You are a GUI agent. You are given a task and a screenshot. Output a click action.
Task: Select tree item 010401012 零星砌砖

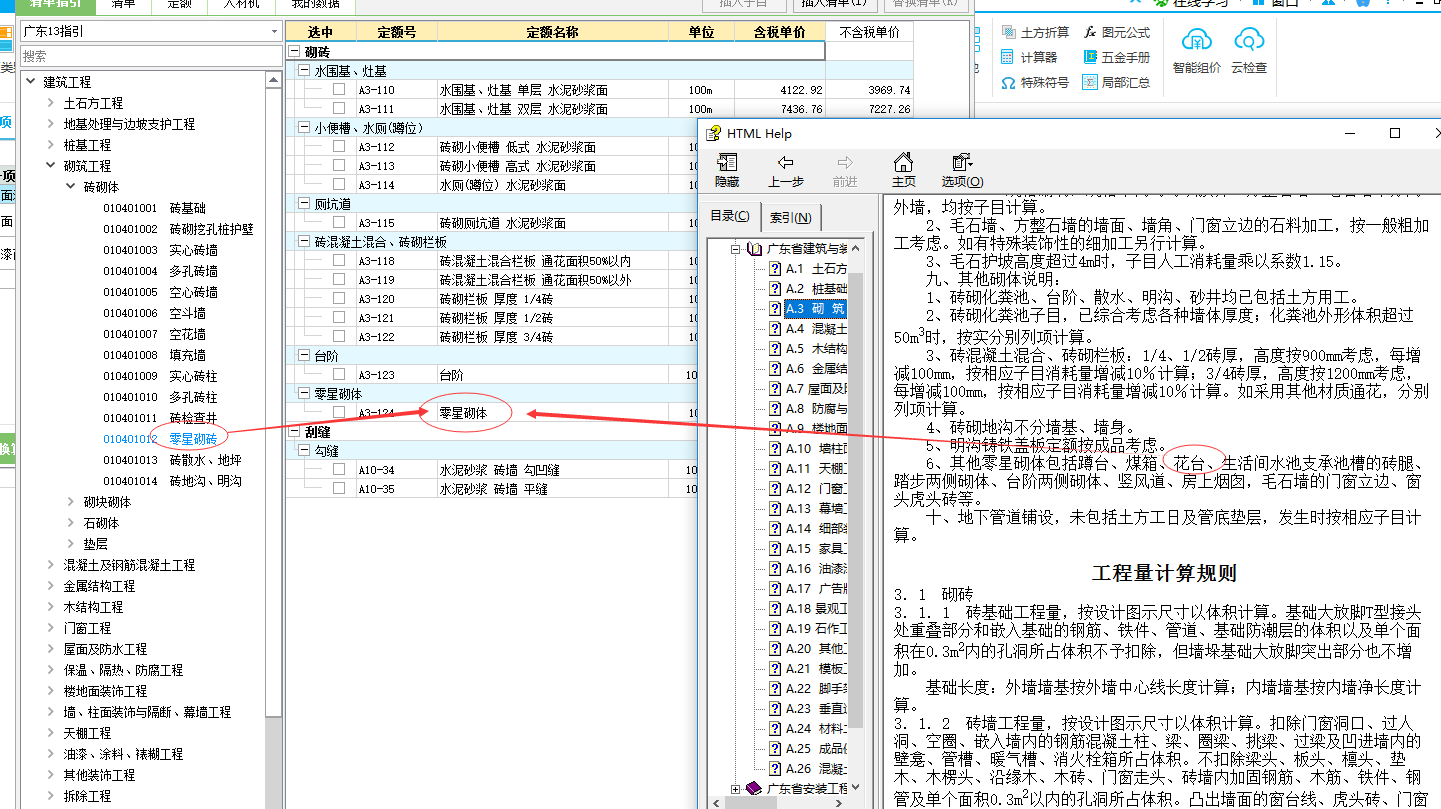point(160,439)
